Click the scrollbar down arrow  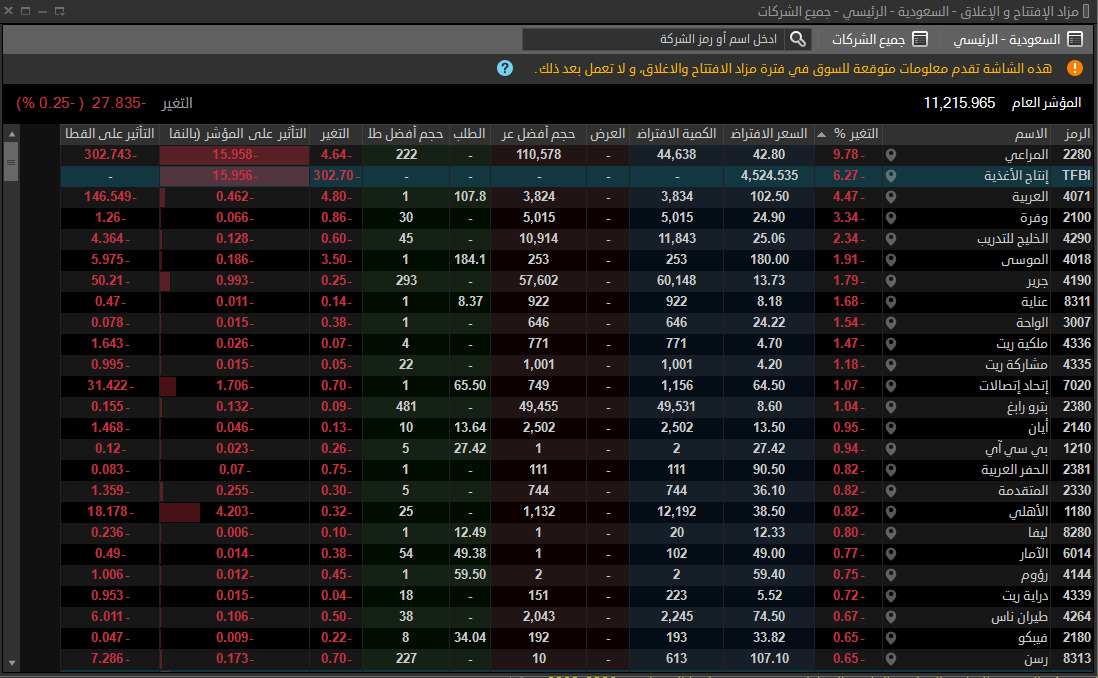pyautogui.click(x=11, y=663)
